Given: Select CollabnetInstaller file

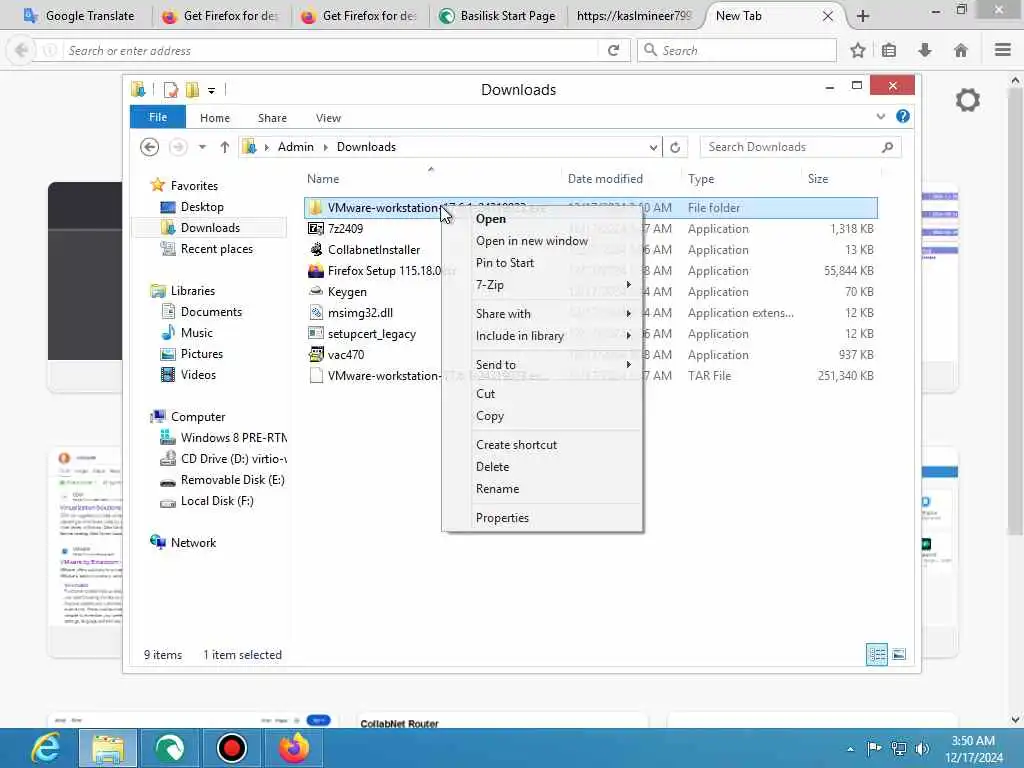Looking at the screenshot, I should pyautogui.click(x=374, y=249).
